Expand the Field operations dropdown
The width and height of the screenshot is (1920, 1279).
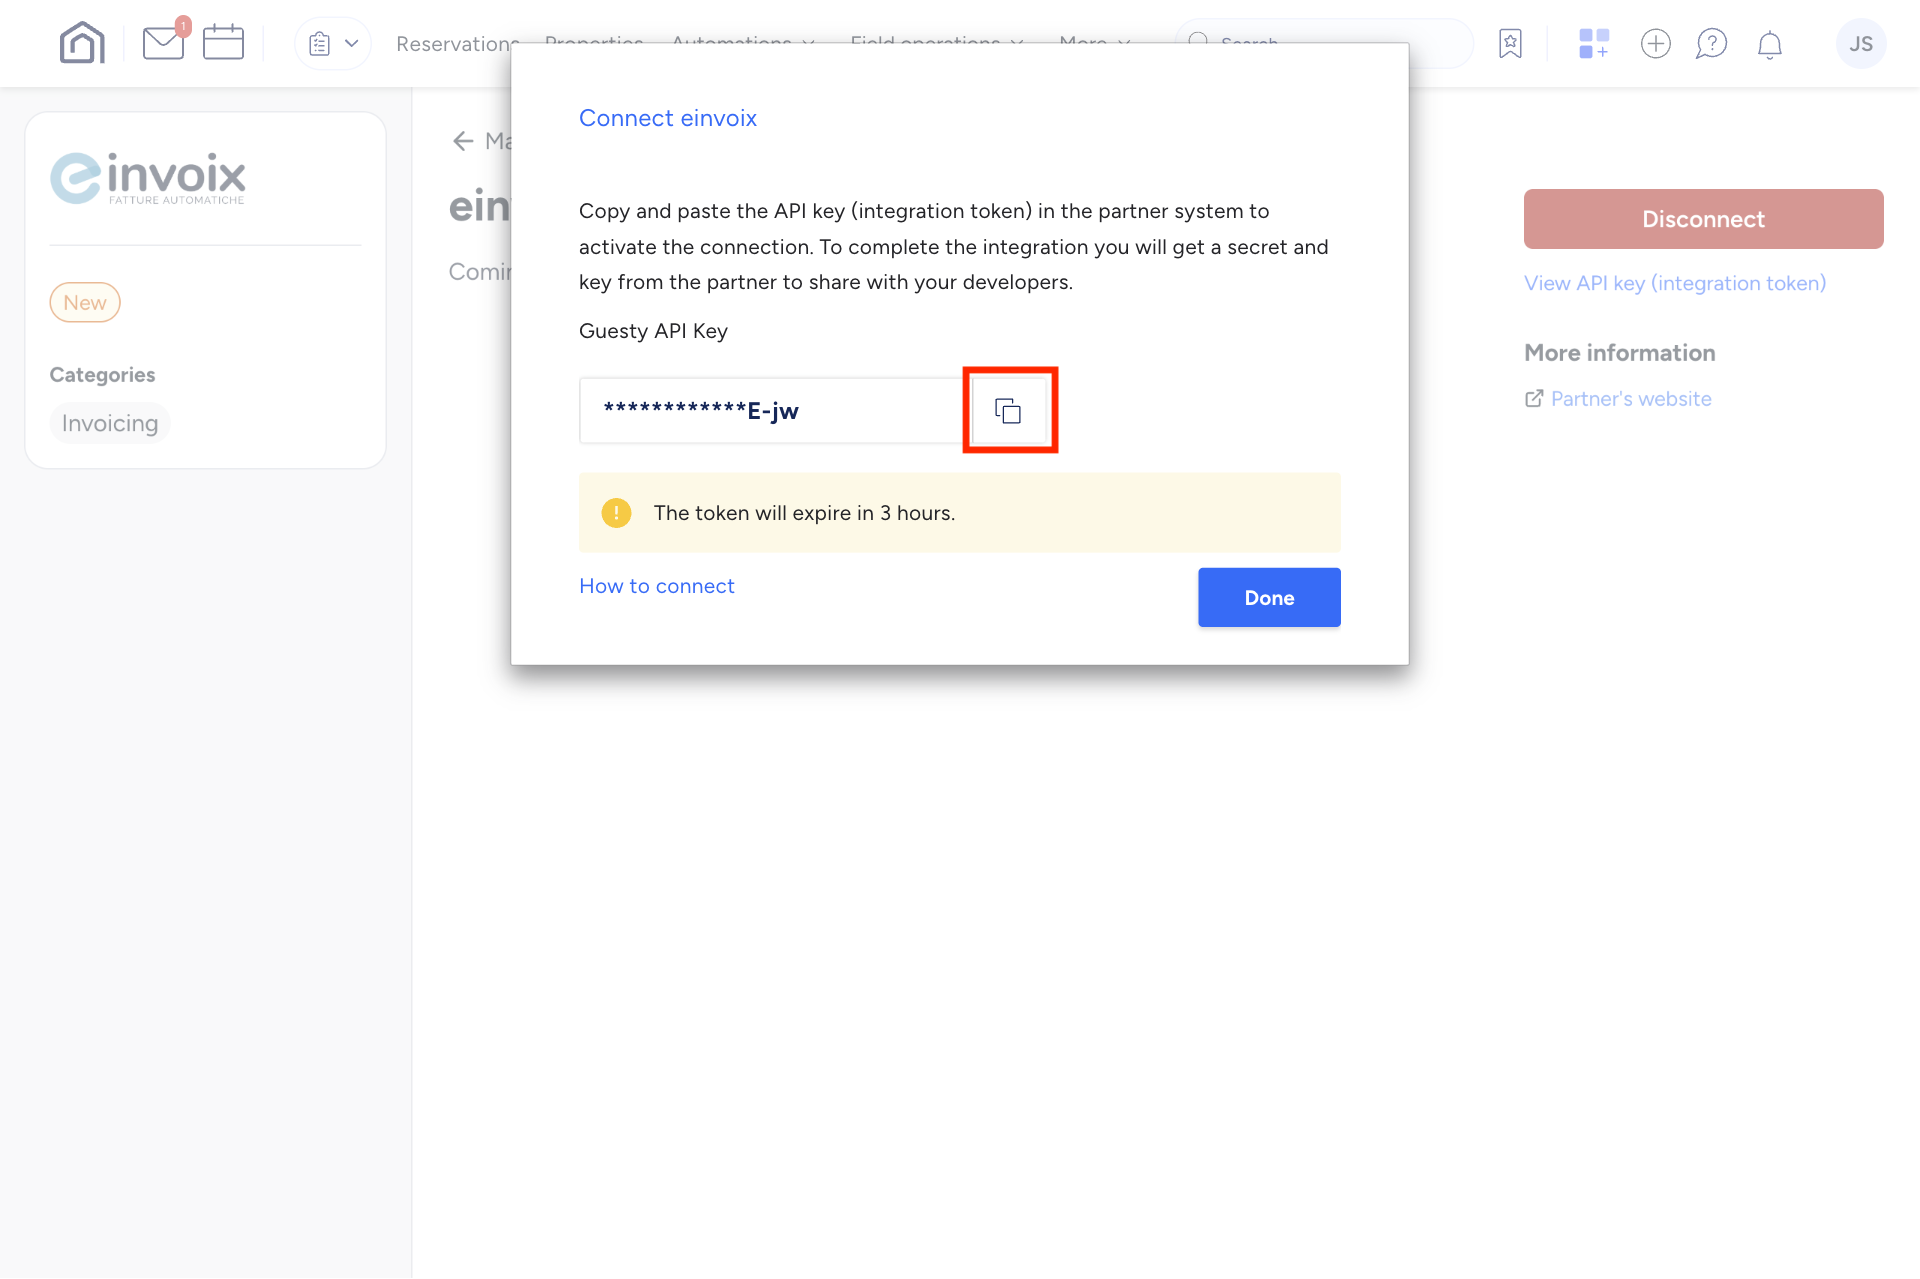pyautogui.click(x=935, y=43)
